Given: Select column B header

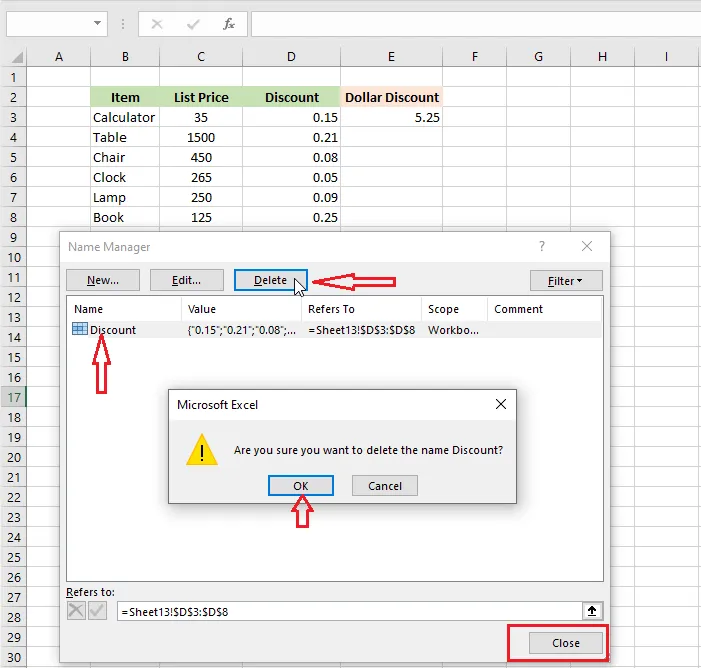Looking at the screenshot, I should pyautogui.click(x=125, y=57).
